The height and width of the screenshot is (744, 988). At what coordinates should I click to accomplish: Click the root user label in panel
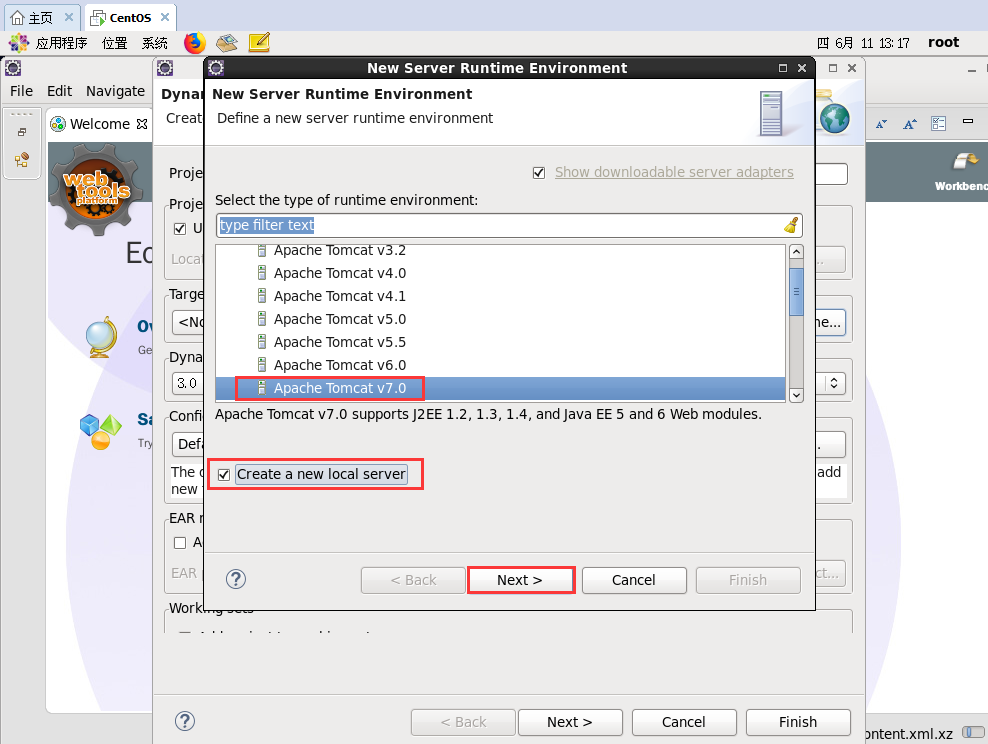[x=943, y=42]
